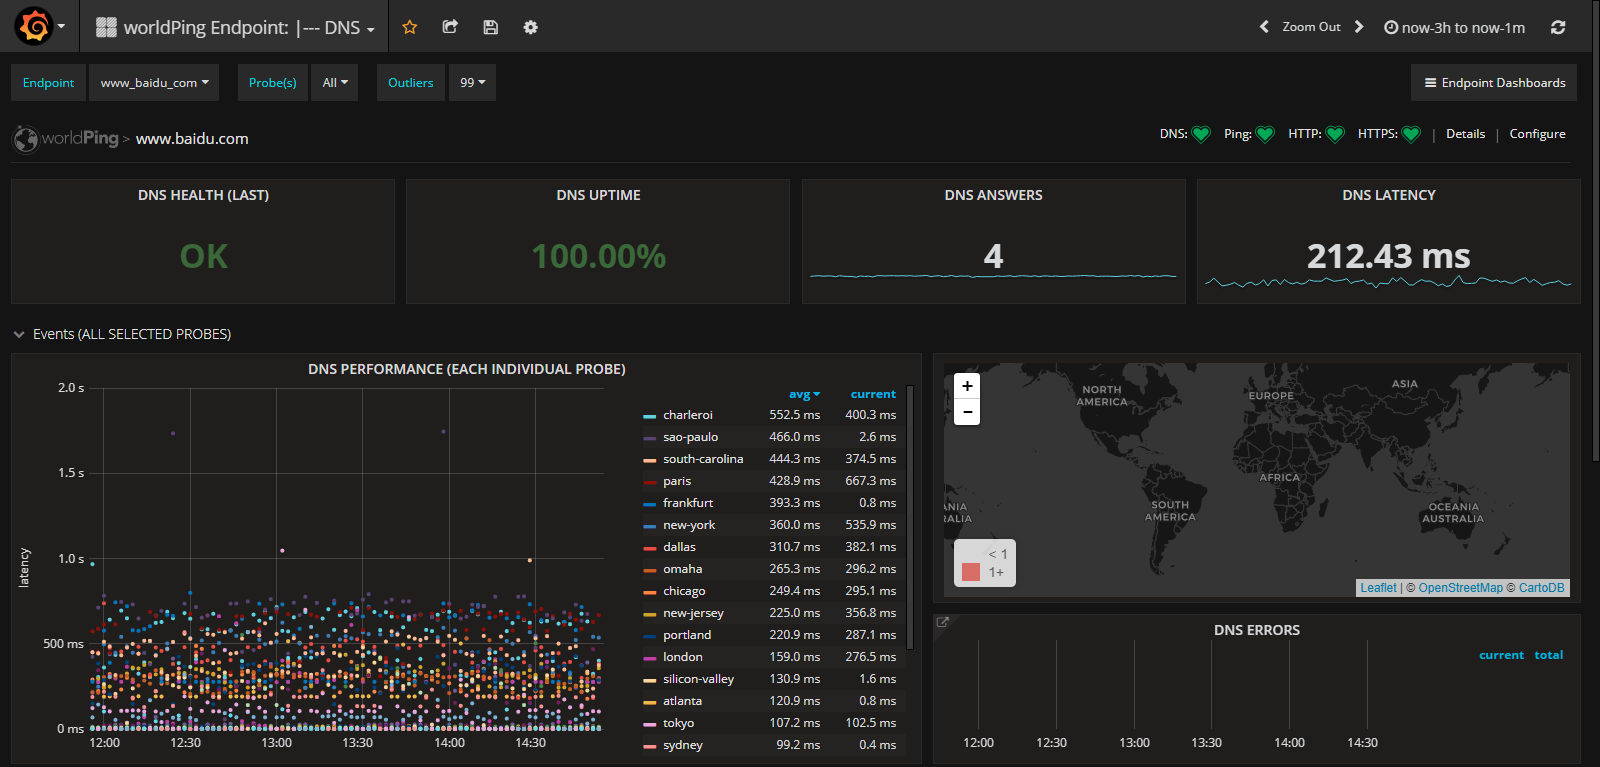Zoom in on the world map
Screen dimensions: 1600x767
coord(967,386)
